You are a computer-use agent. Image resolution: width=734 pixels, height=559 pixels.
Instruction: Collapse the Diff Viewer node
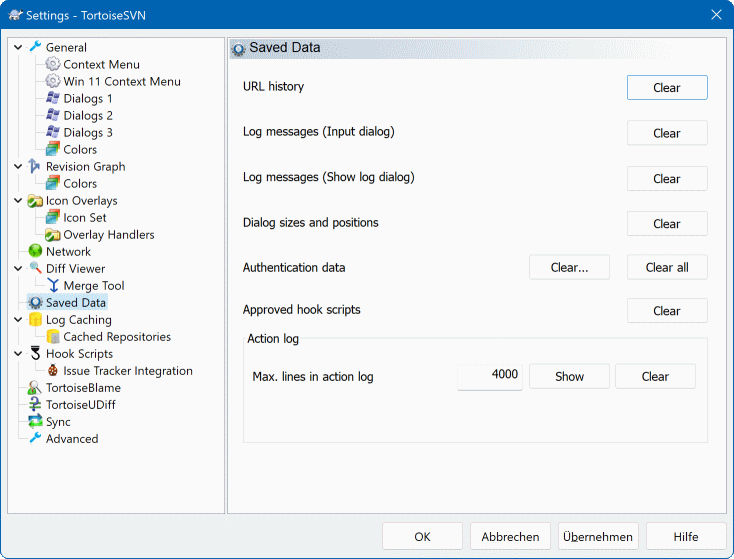(18, 269)
